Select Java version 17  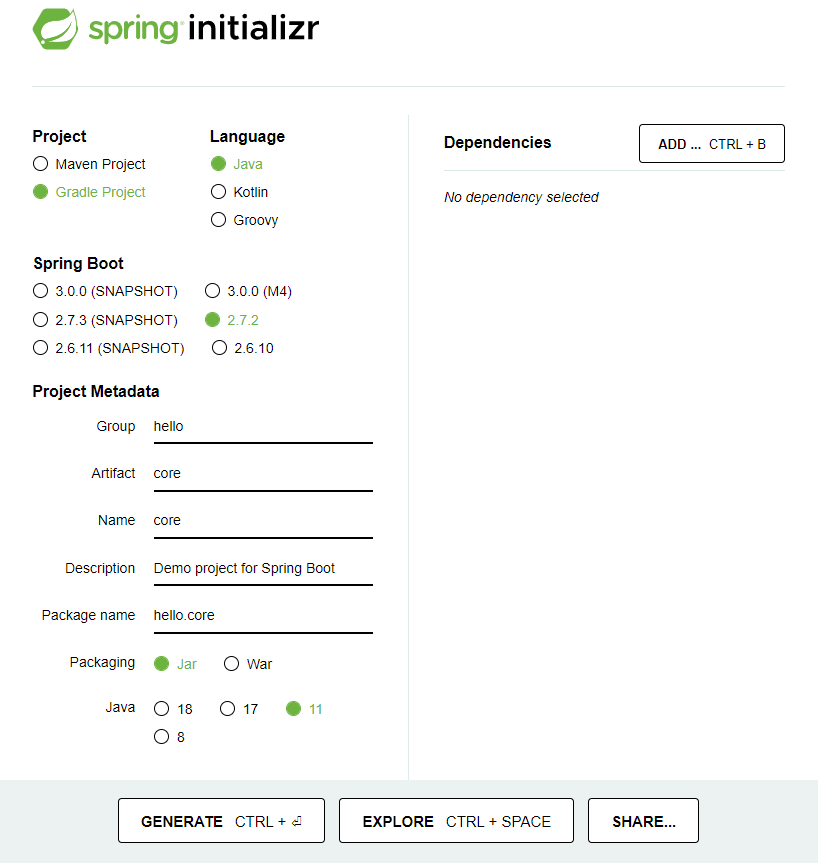[x=227, y=708]
